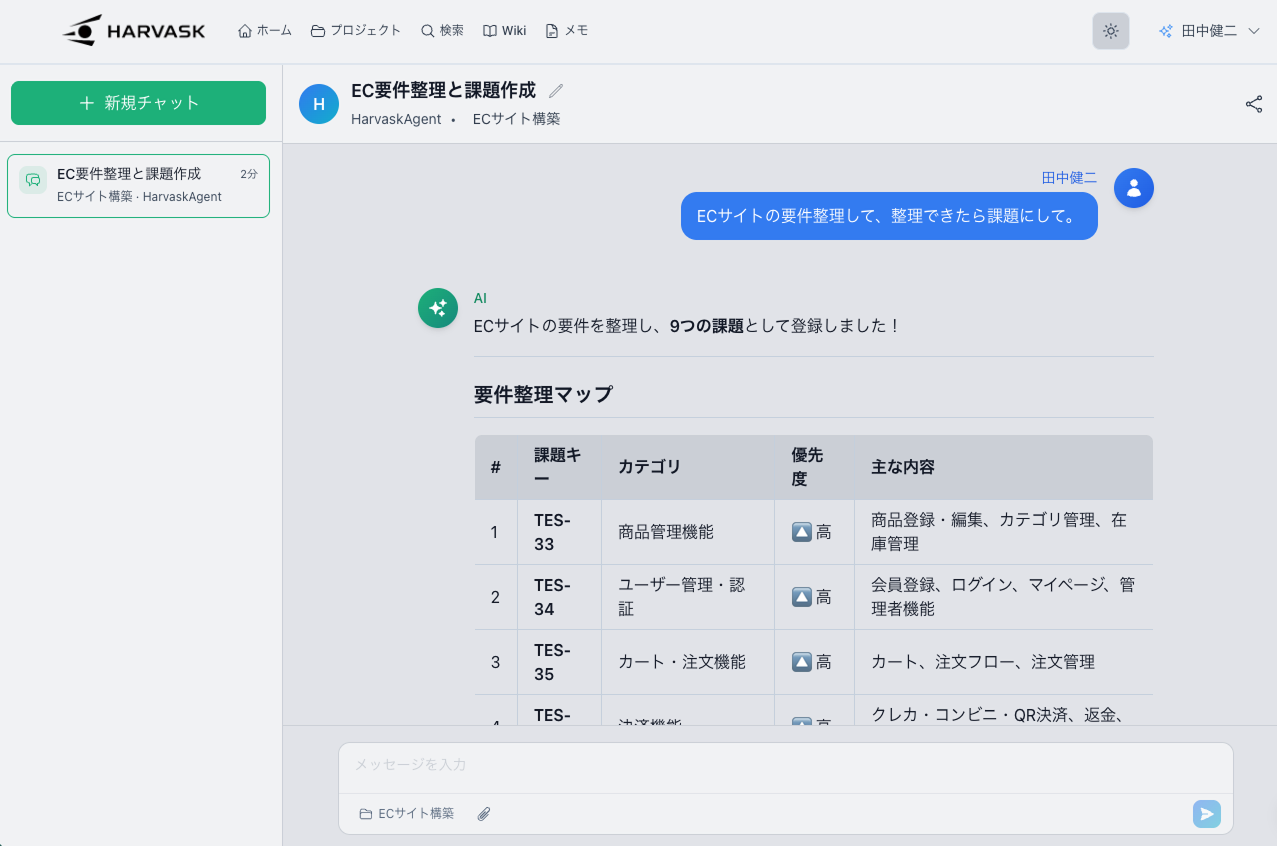Viewport: 1277px width, 846px height.
Task: Click the user avatar beside the message
Action: (x=1133, y=188)
